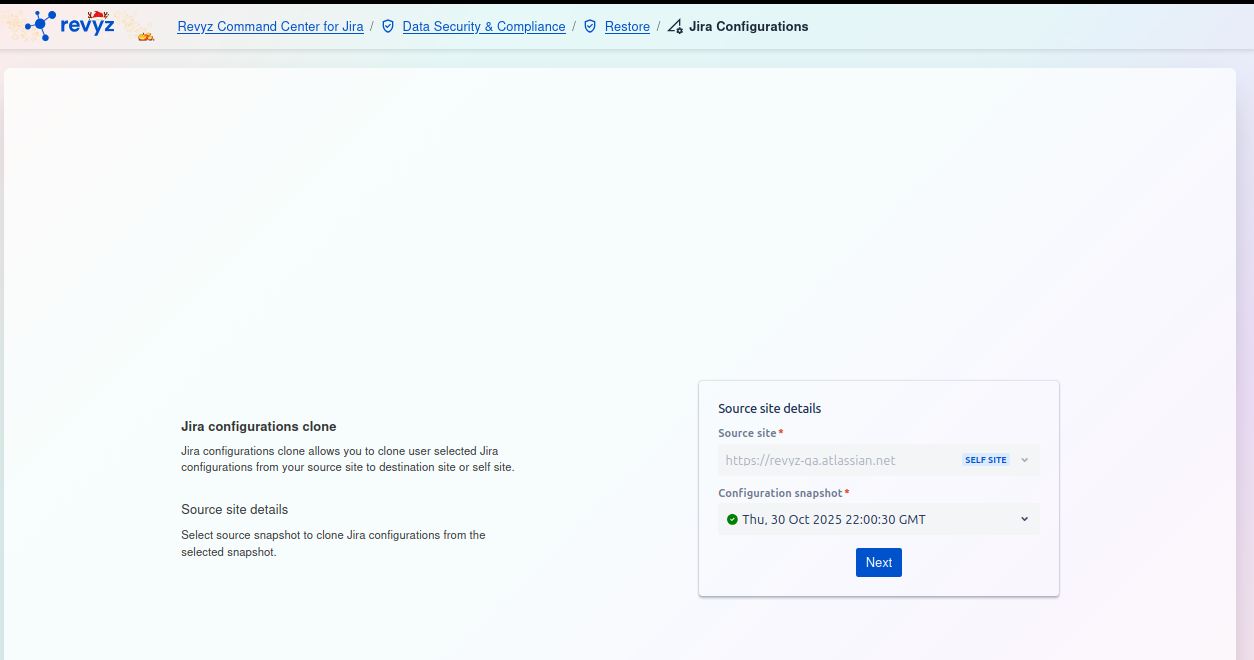Viewport: 1254px width, 660px height.
Task: Click the shield icon before Data Security & Compliance
Action: (x=389, y=27)
